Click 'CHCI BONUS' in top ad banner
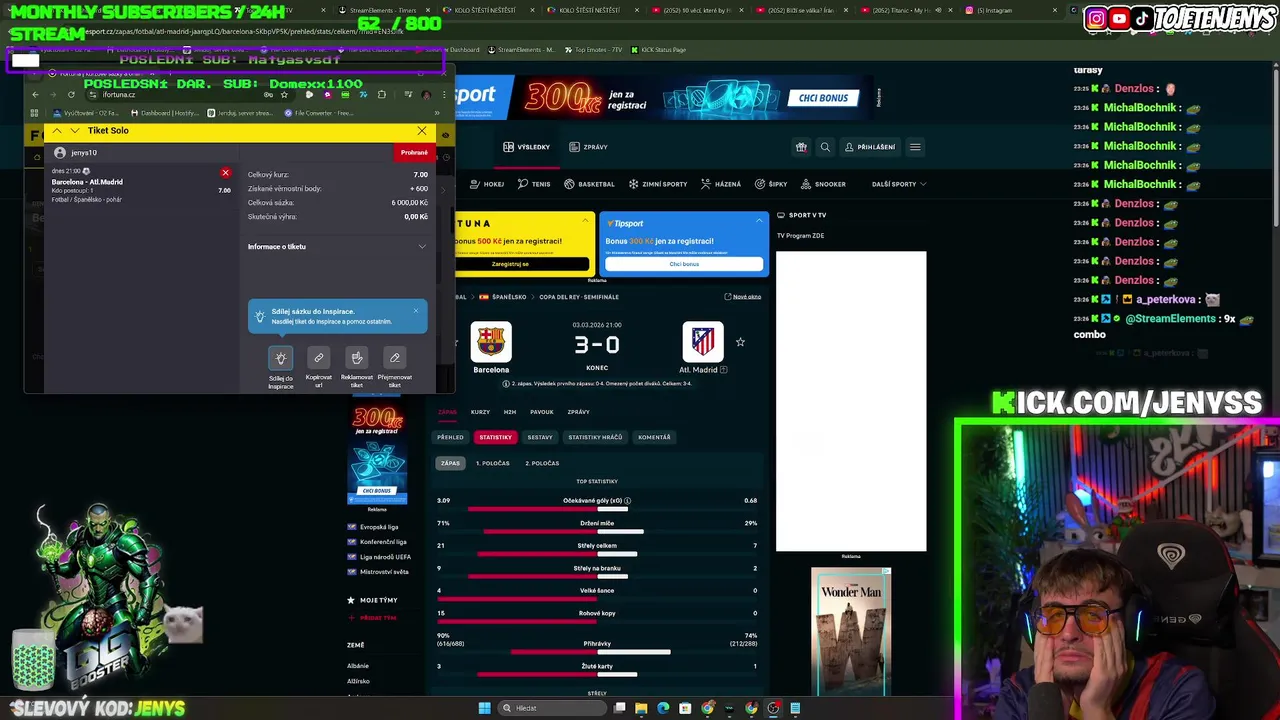This screenshot has height=720, width=1280. (823, 98)
